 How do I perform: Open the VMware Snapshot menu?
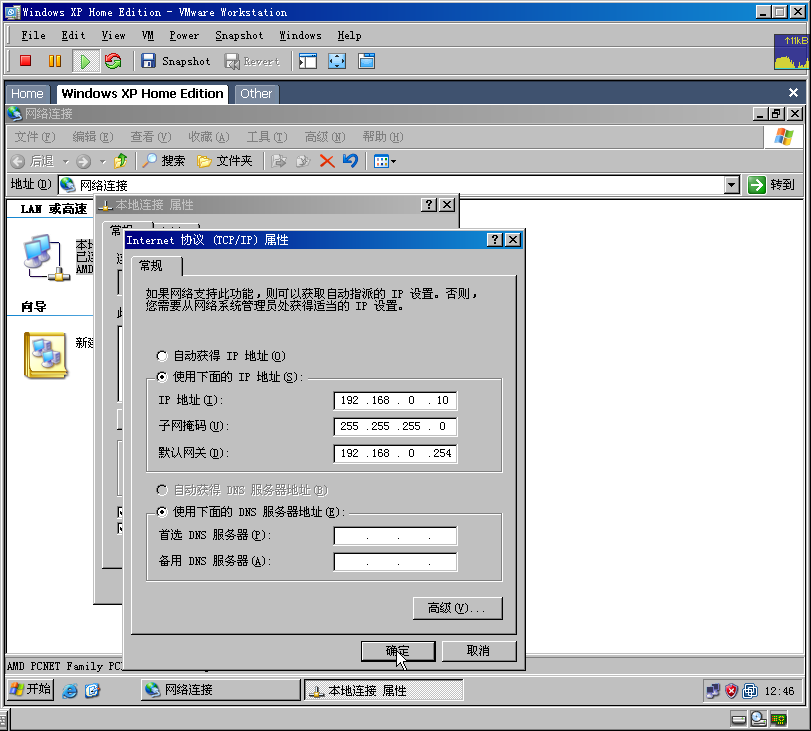click(239, 36)
